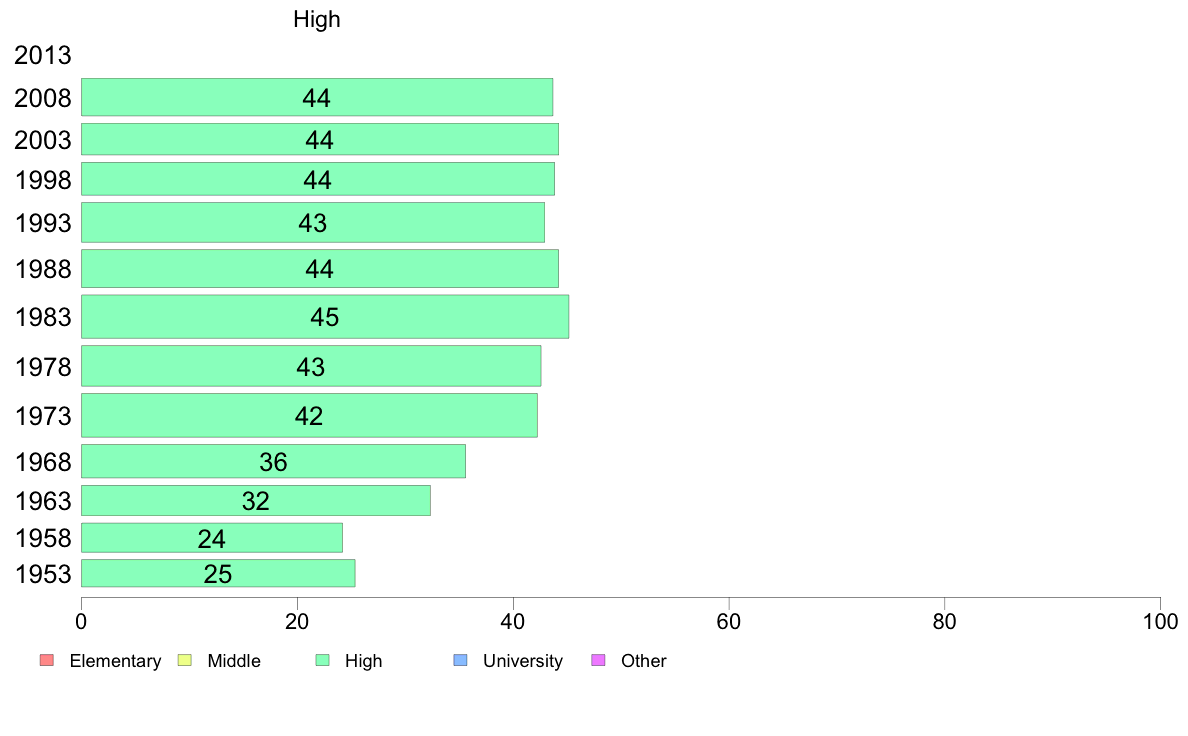Select the 1968 bar showing 36
Image resolution: width=1188 pixels, height=736 pixels.
274,462
